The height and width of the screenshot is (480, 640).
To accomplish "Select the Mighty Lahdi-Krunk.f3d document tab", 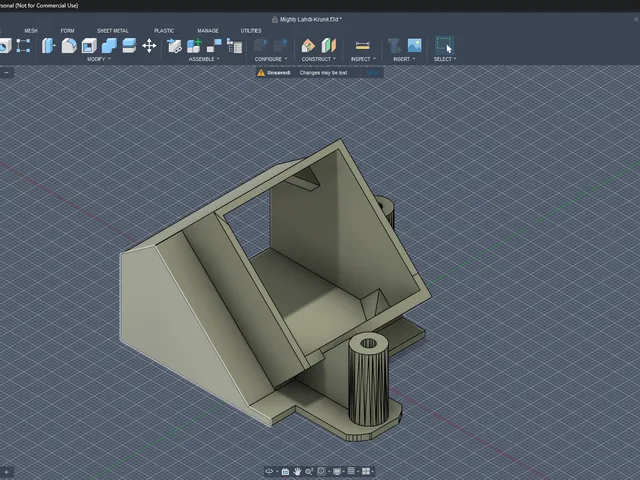I will click(307, 19).
